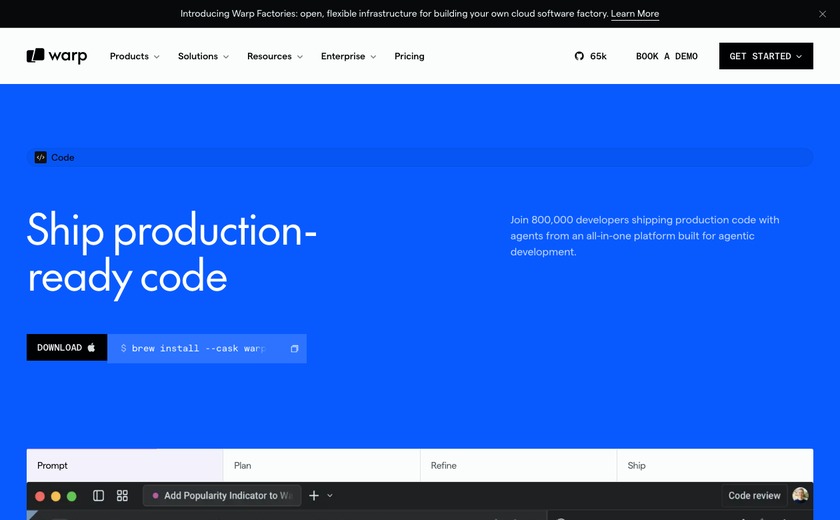Click Book a Demo
Screen dimensions: 840x520
coord(666,56)
